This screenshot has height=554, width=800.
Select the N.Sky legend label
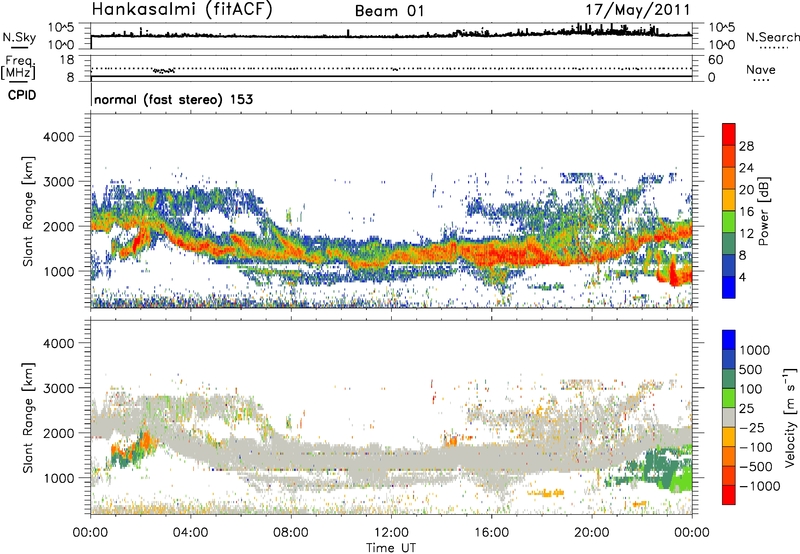point(19,37)
